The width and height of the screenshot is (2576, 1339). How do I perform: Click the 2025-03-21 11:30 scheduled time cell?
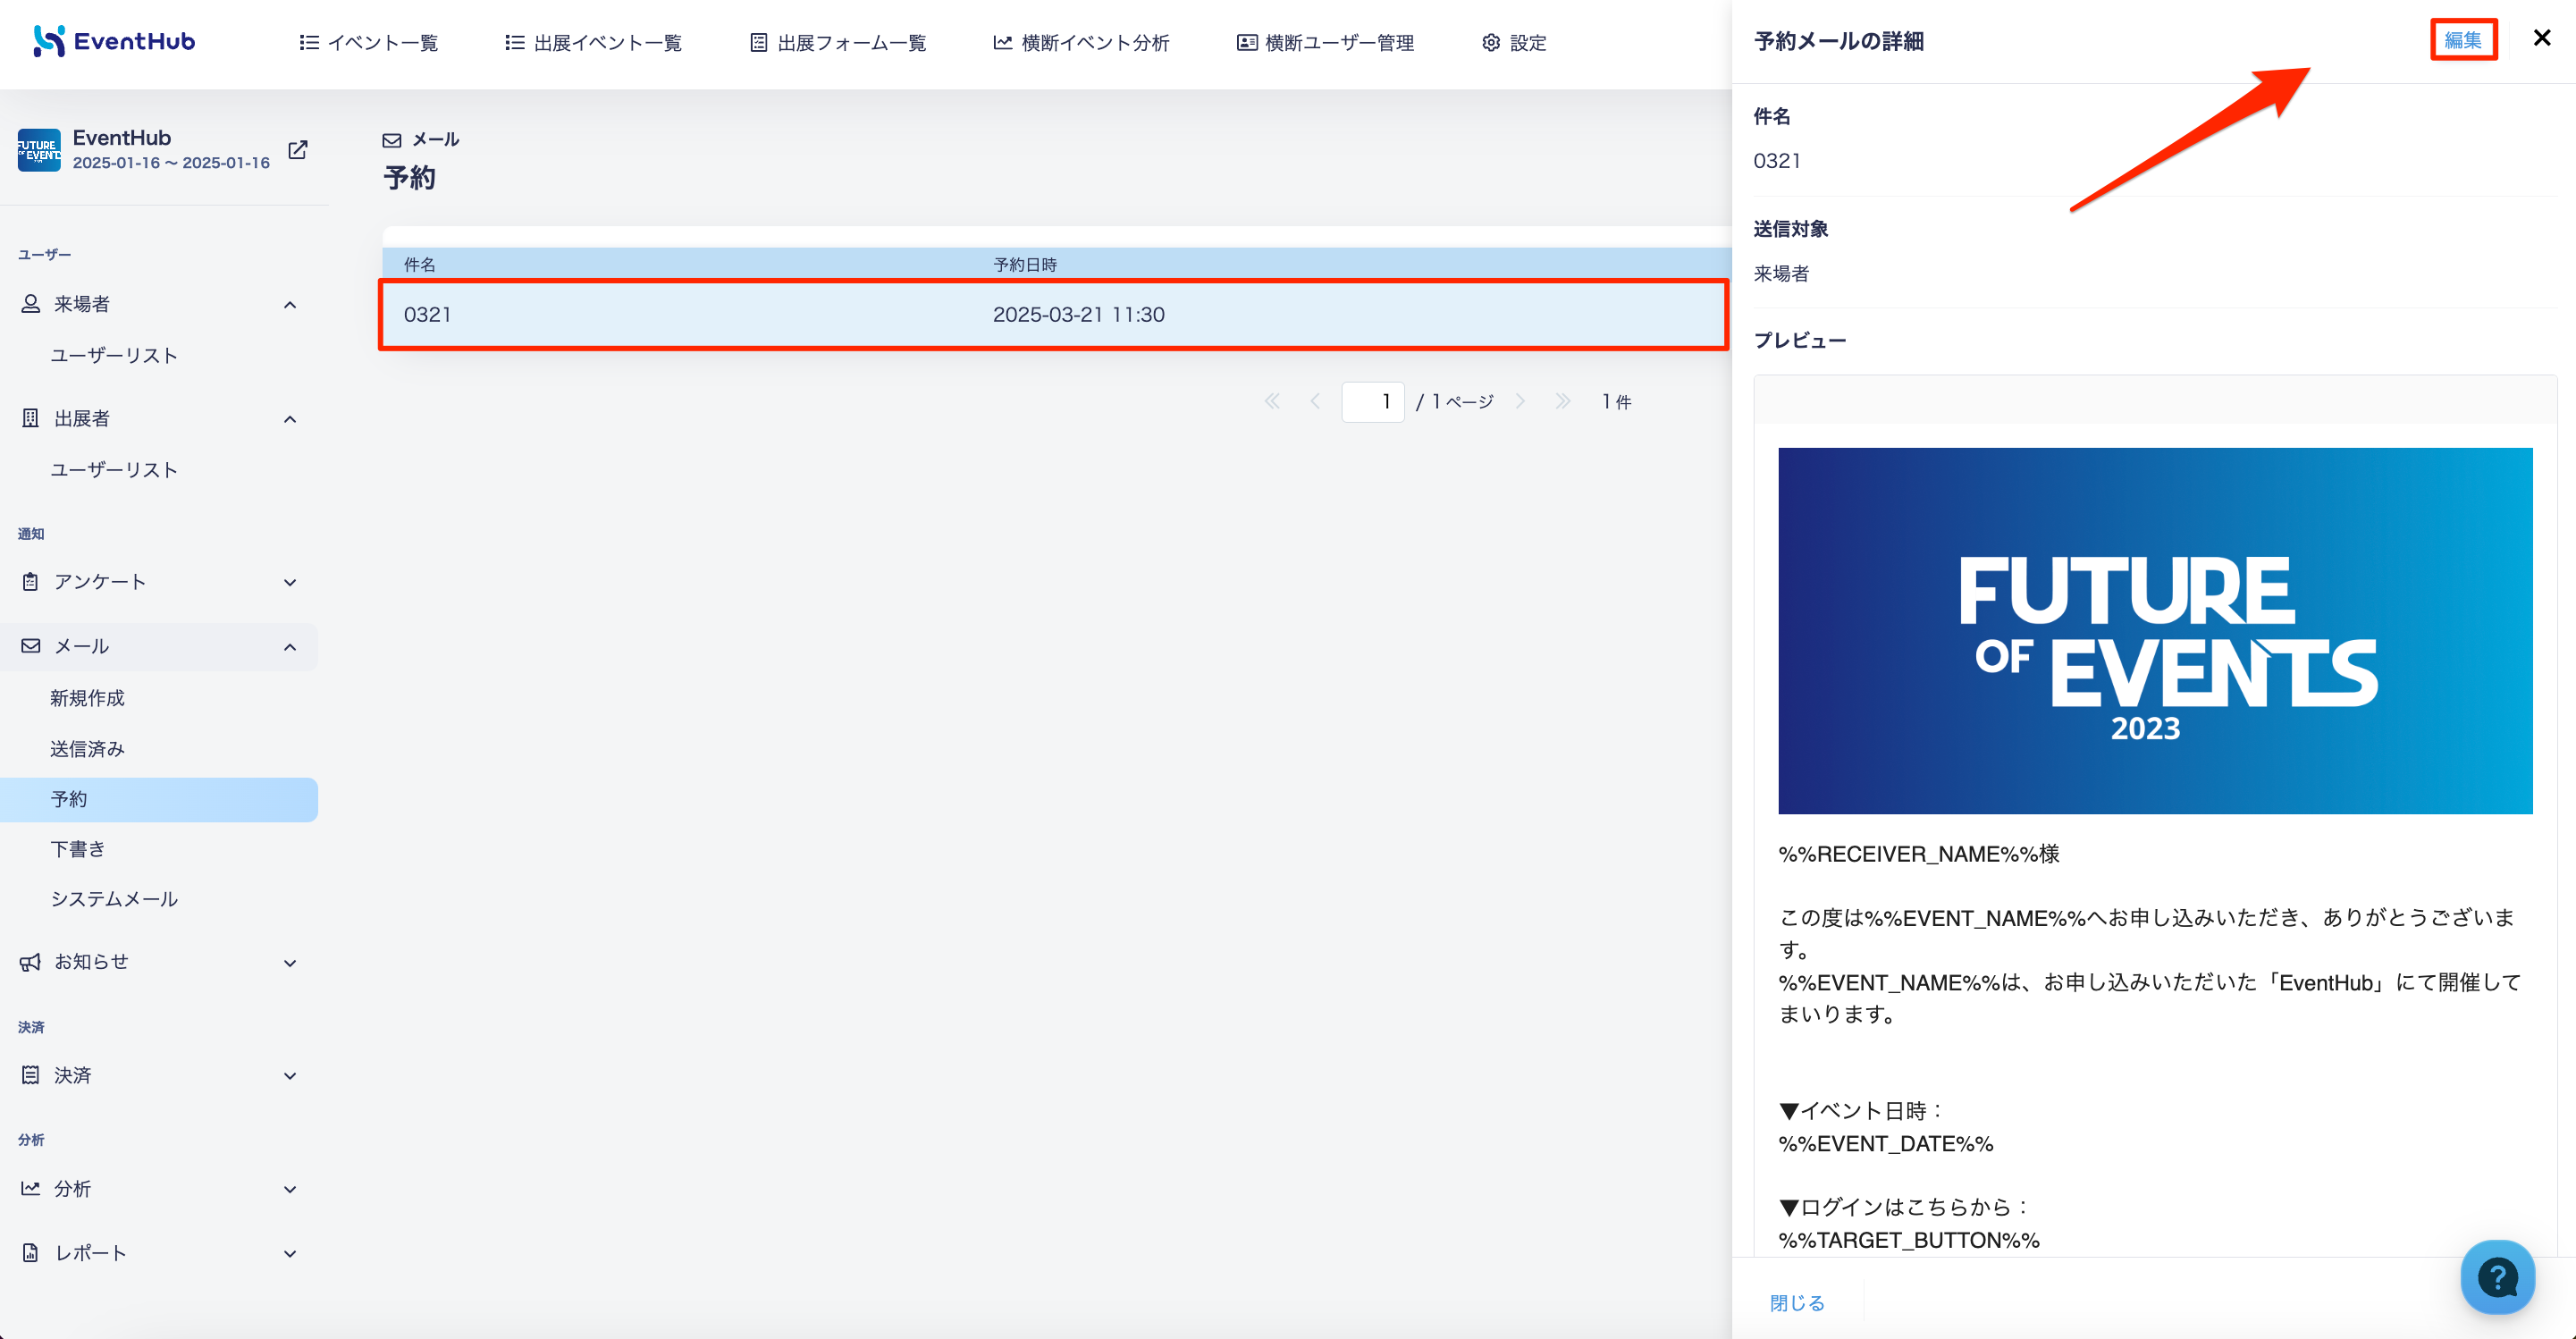click(x=1078, y=314)
